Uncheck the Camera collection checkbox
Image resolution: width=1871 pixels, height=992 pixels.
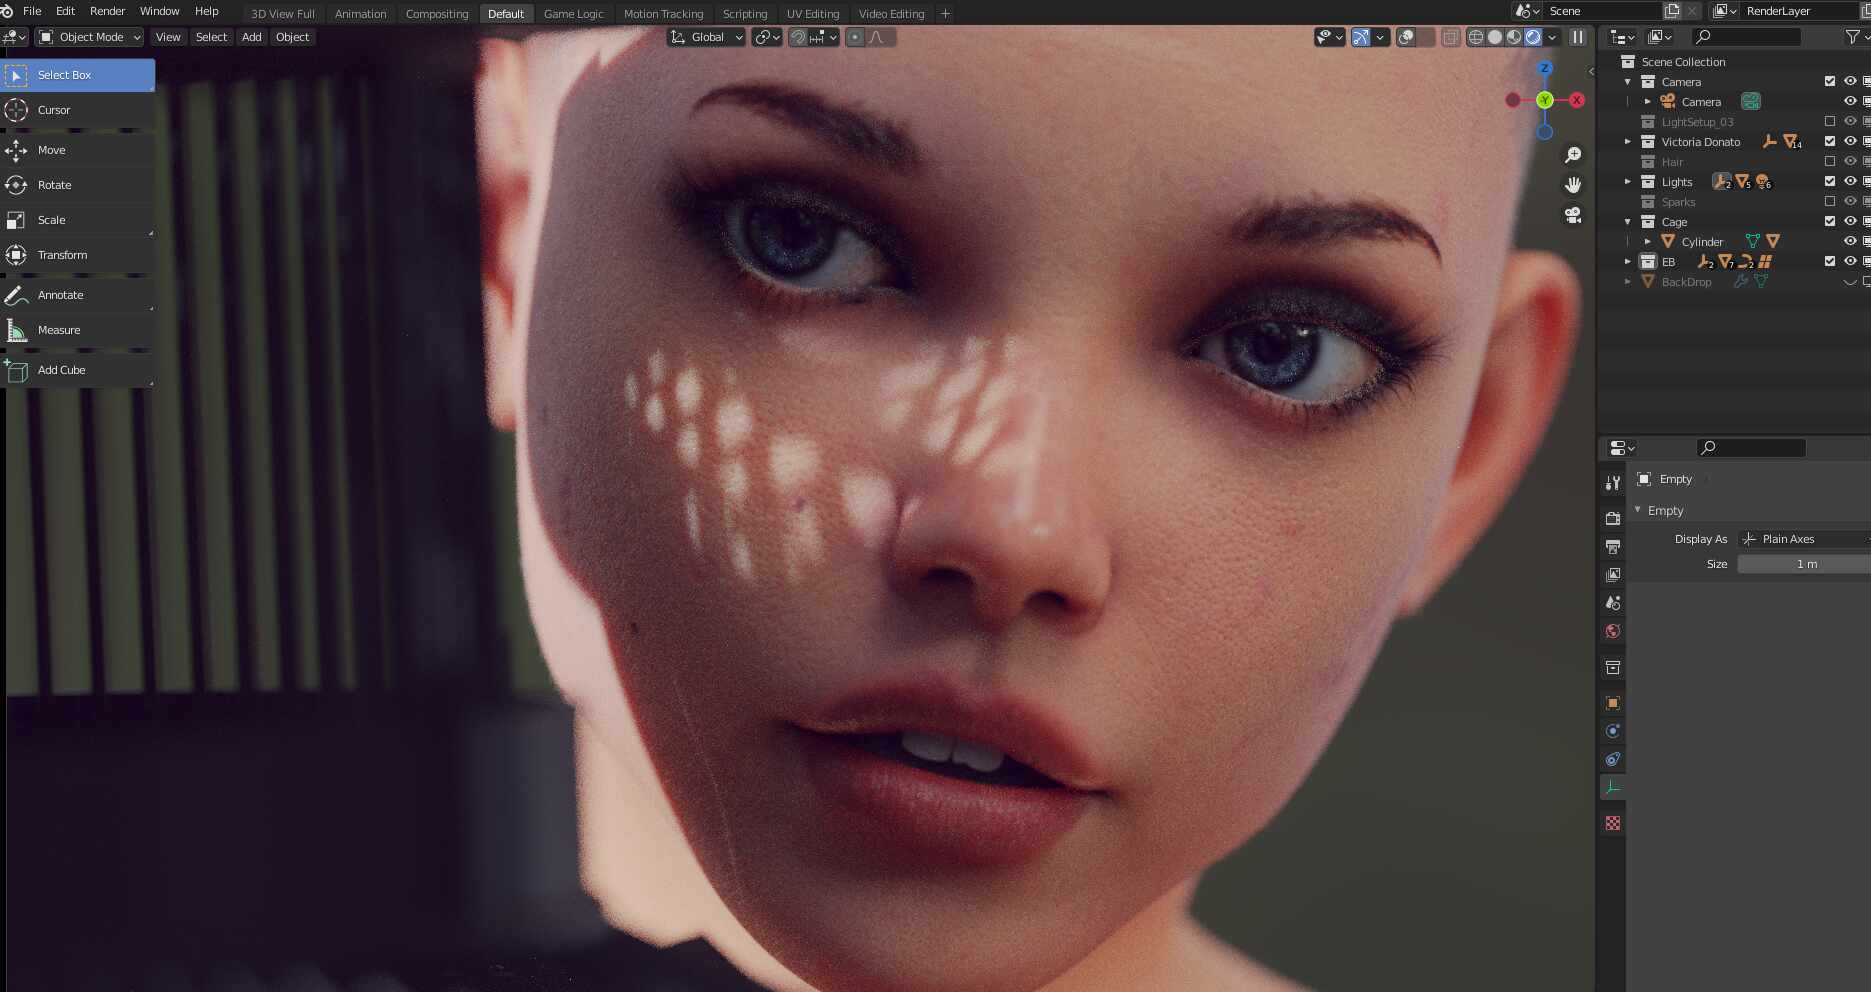pos(1830,81)
